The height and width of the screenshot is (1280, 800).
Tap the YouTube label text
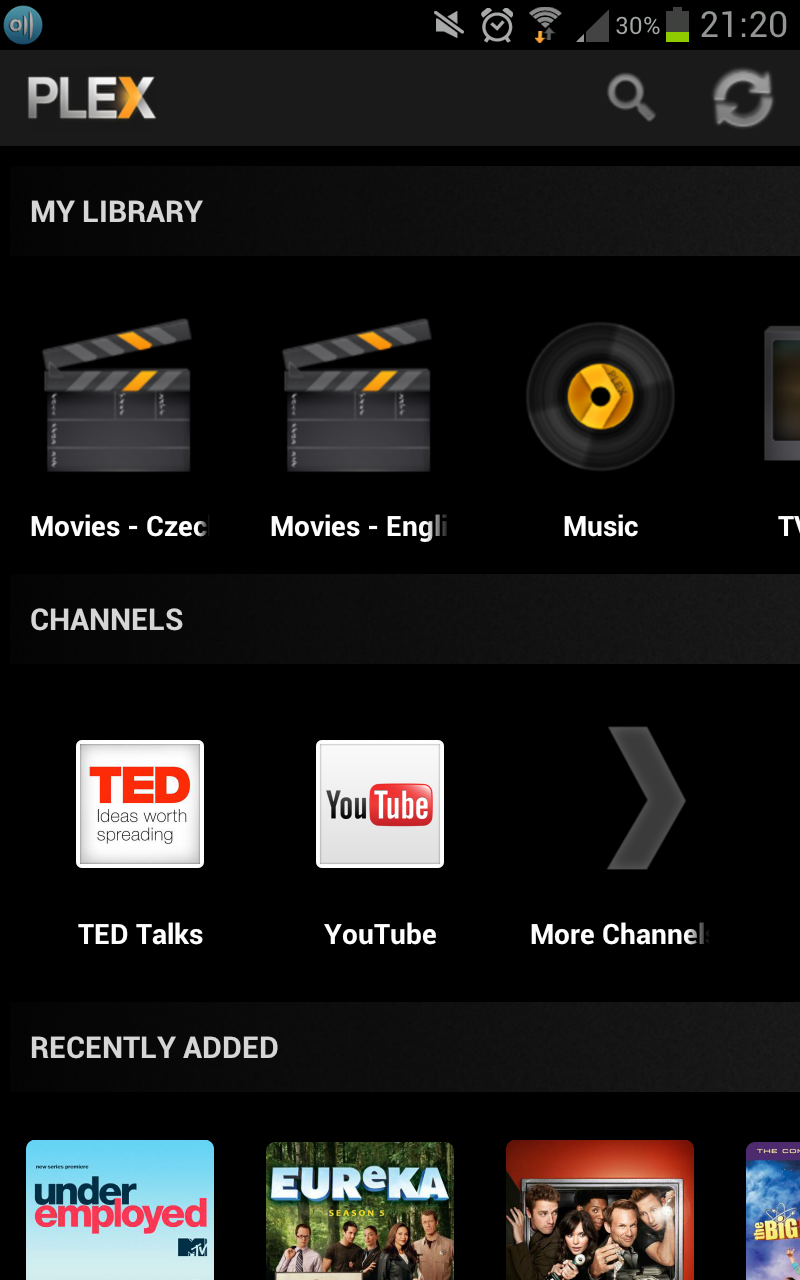coord(380,934)
